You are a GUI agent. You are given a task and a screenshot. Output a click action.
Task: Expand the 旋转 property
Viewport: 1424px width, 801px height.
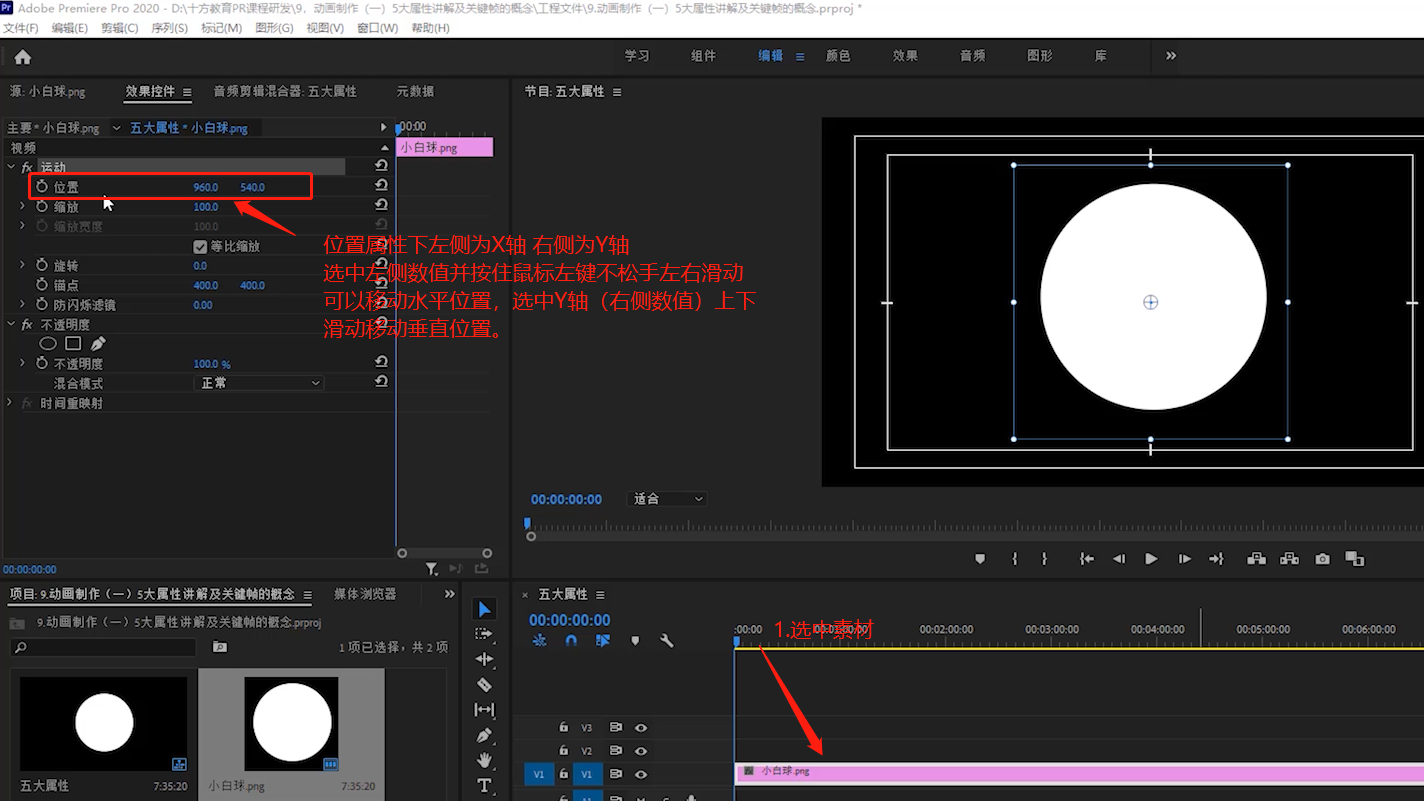click(x=22, y=265)
